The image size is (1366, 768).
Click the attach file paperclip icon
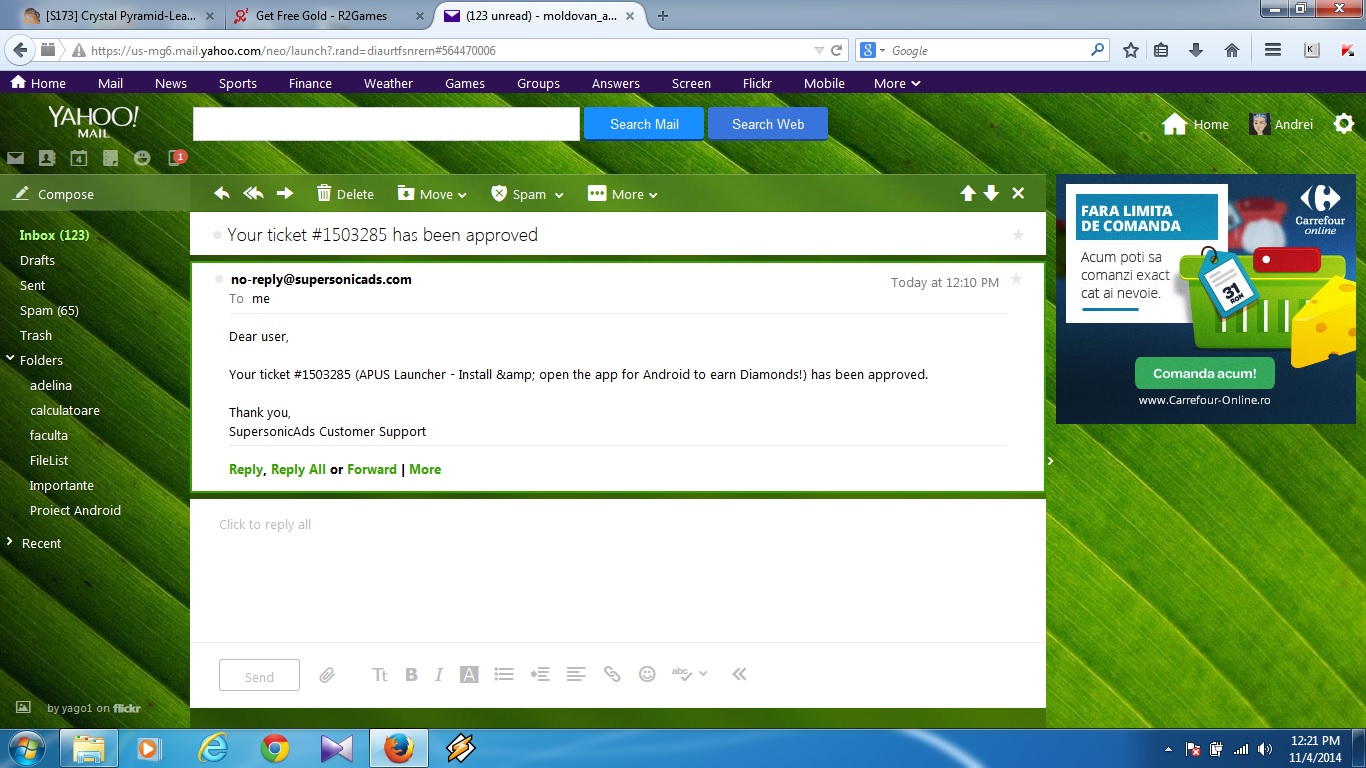(327, 675)
